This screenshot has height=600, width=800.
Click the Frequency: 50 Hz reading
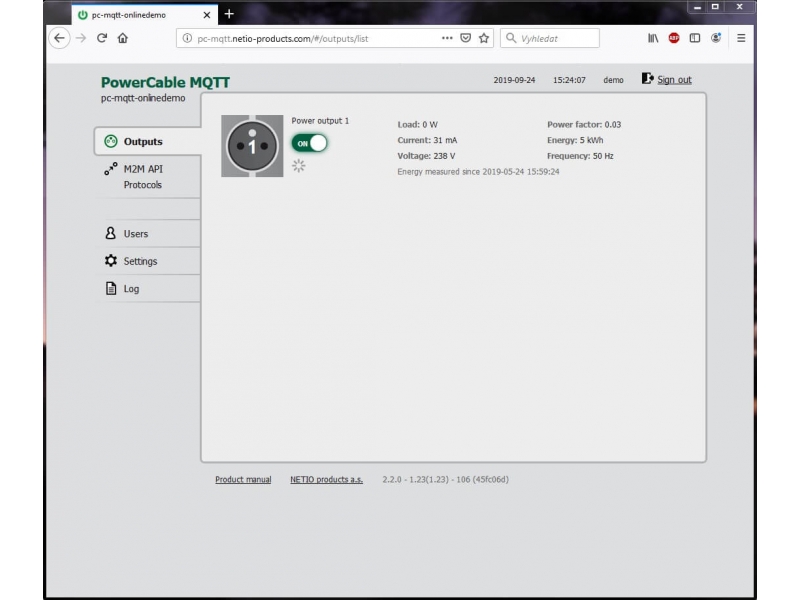pos(580,156)
